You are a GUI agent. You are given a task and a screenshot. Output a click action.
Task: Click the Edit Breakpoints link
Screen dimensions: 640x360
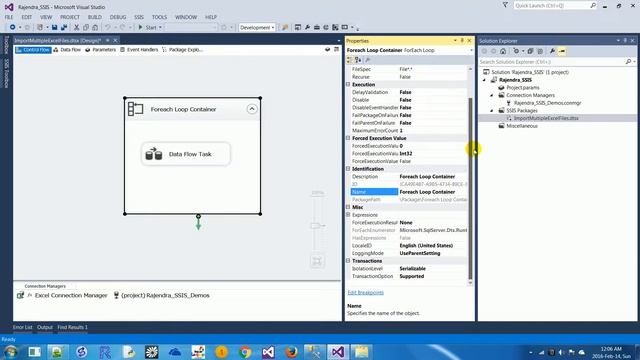coord(366,293)
